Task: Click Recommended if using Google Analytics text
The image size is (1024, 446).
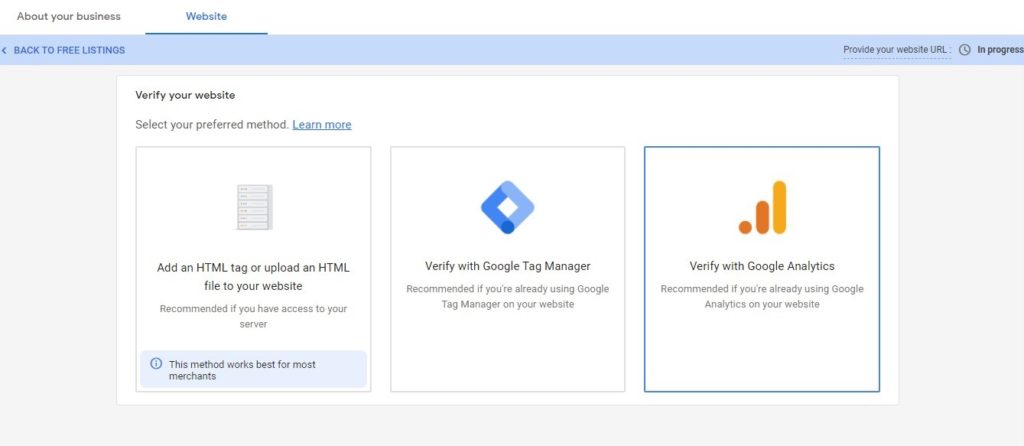Action: coord(762,296)
